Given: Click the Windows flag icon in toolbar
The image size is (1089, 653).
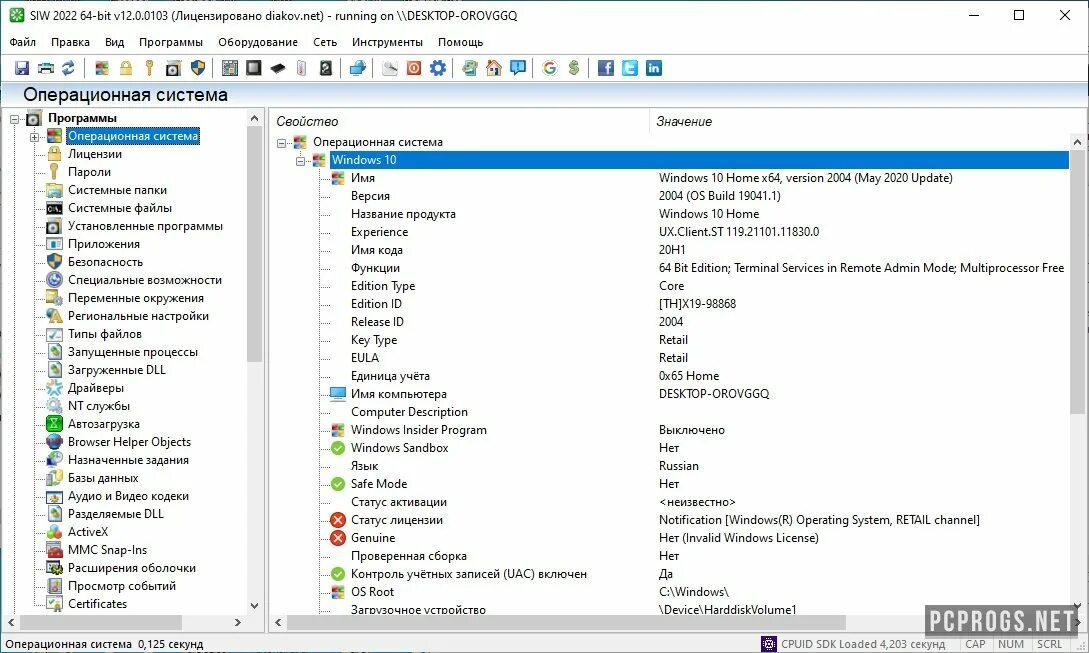Looking at the screenshot, I should coord(101,68).
